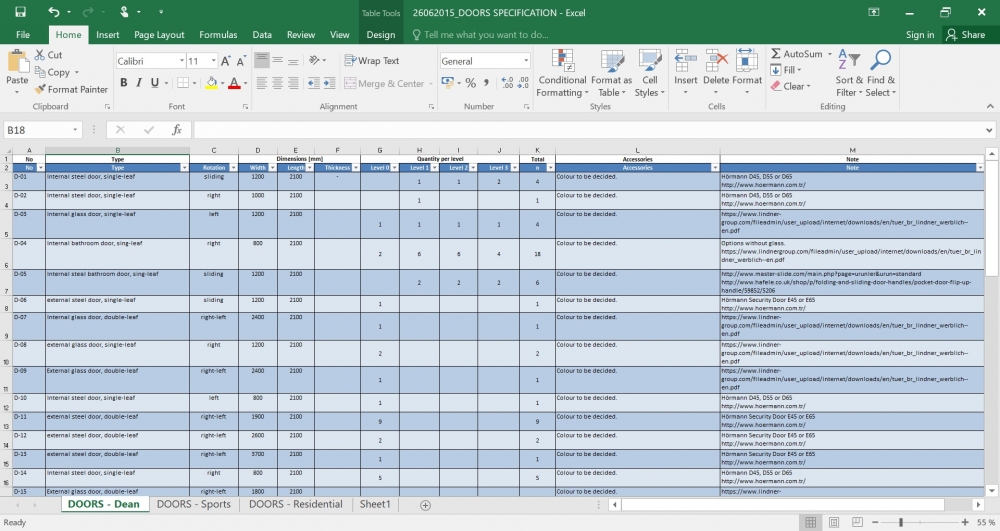Click Merge & Center
This screenshot has width=1000, height=531.
point(384,84)
